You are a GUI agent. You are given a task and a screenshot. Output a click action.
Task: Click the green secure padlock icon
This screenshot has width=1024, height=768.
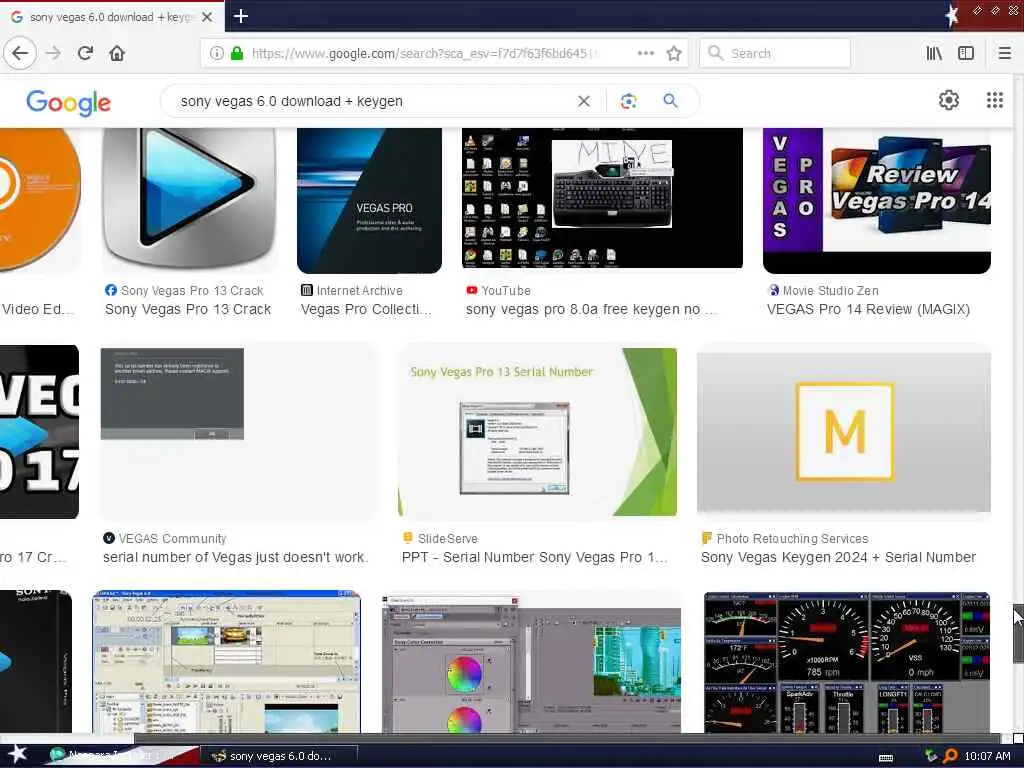click(237, 53)
